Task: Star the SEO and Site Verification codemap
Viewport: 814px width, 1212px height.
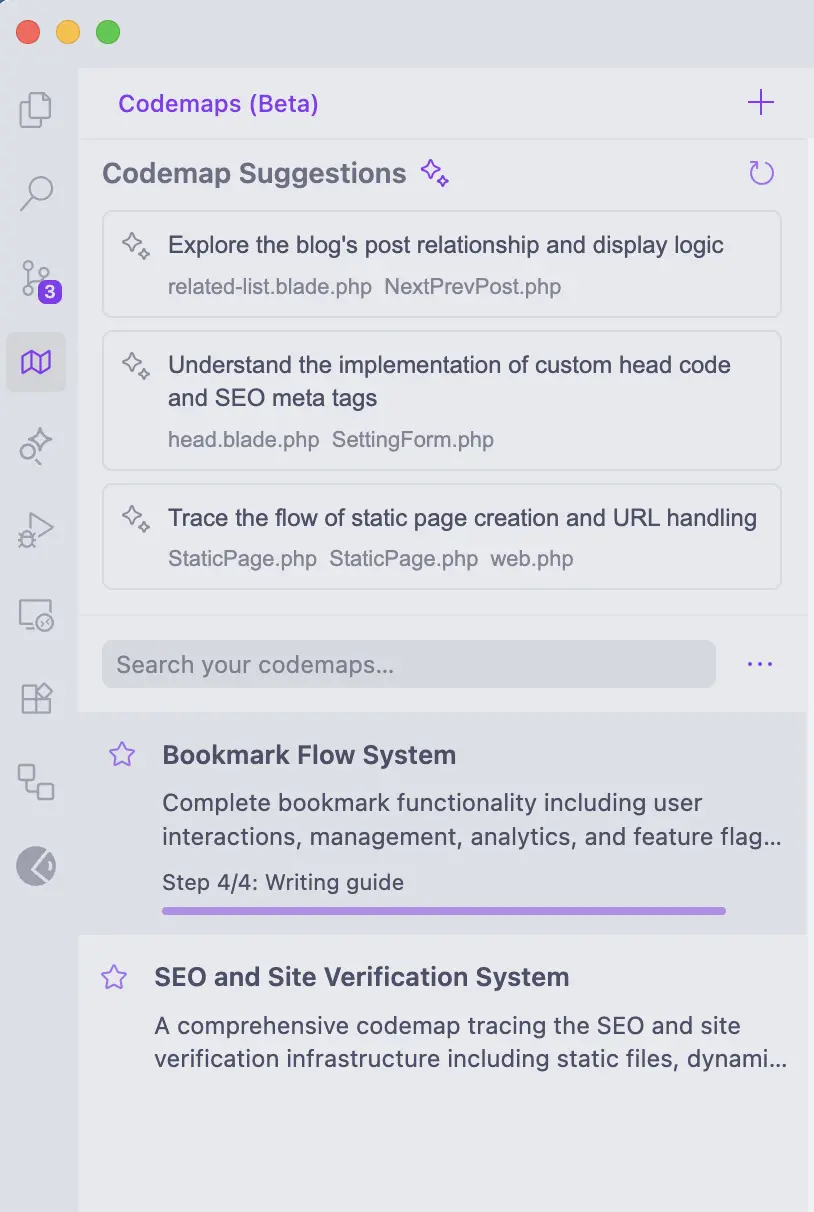Action: [114, 978]
